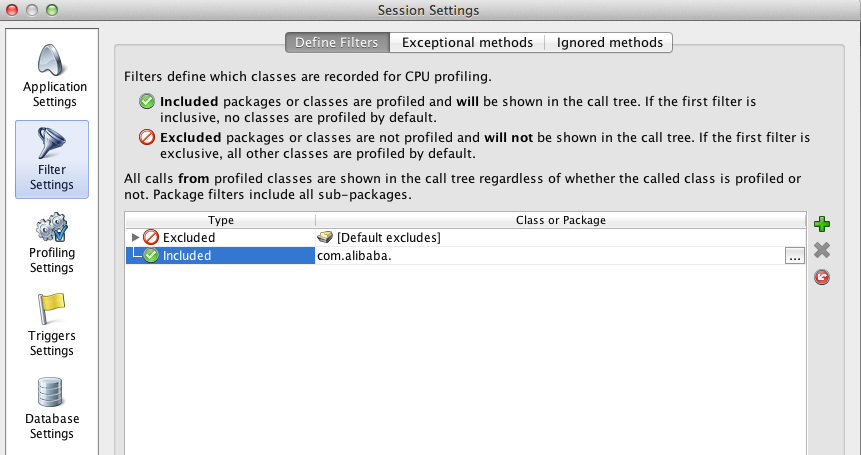Delete selected filter with gray X icon
Screen dimensions: 861x455
point(822,250)
